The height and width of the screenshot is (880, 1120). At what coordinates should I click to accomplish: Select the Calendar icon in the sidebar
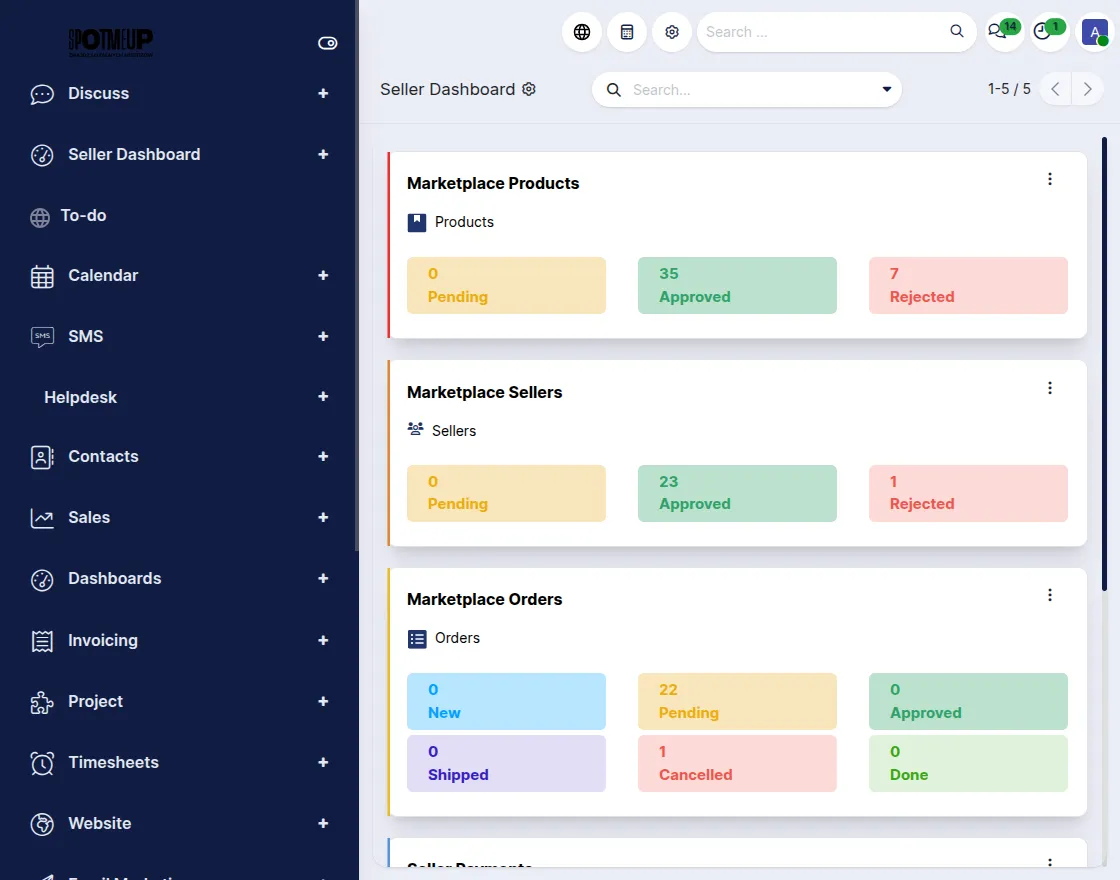(41, 275)
